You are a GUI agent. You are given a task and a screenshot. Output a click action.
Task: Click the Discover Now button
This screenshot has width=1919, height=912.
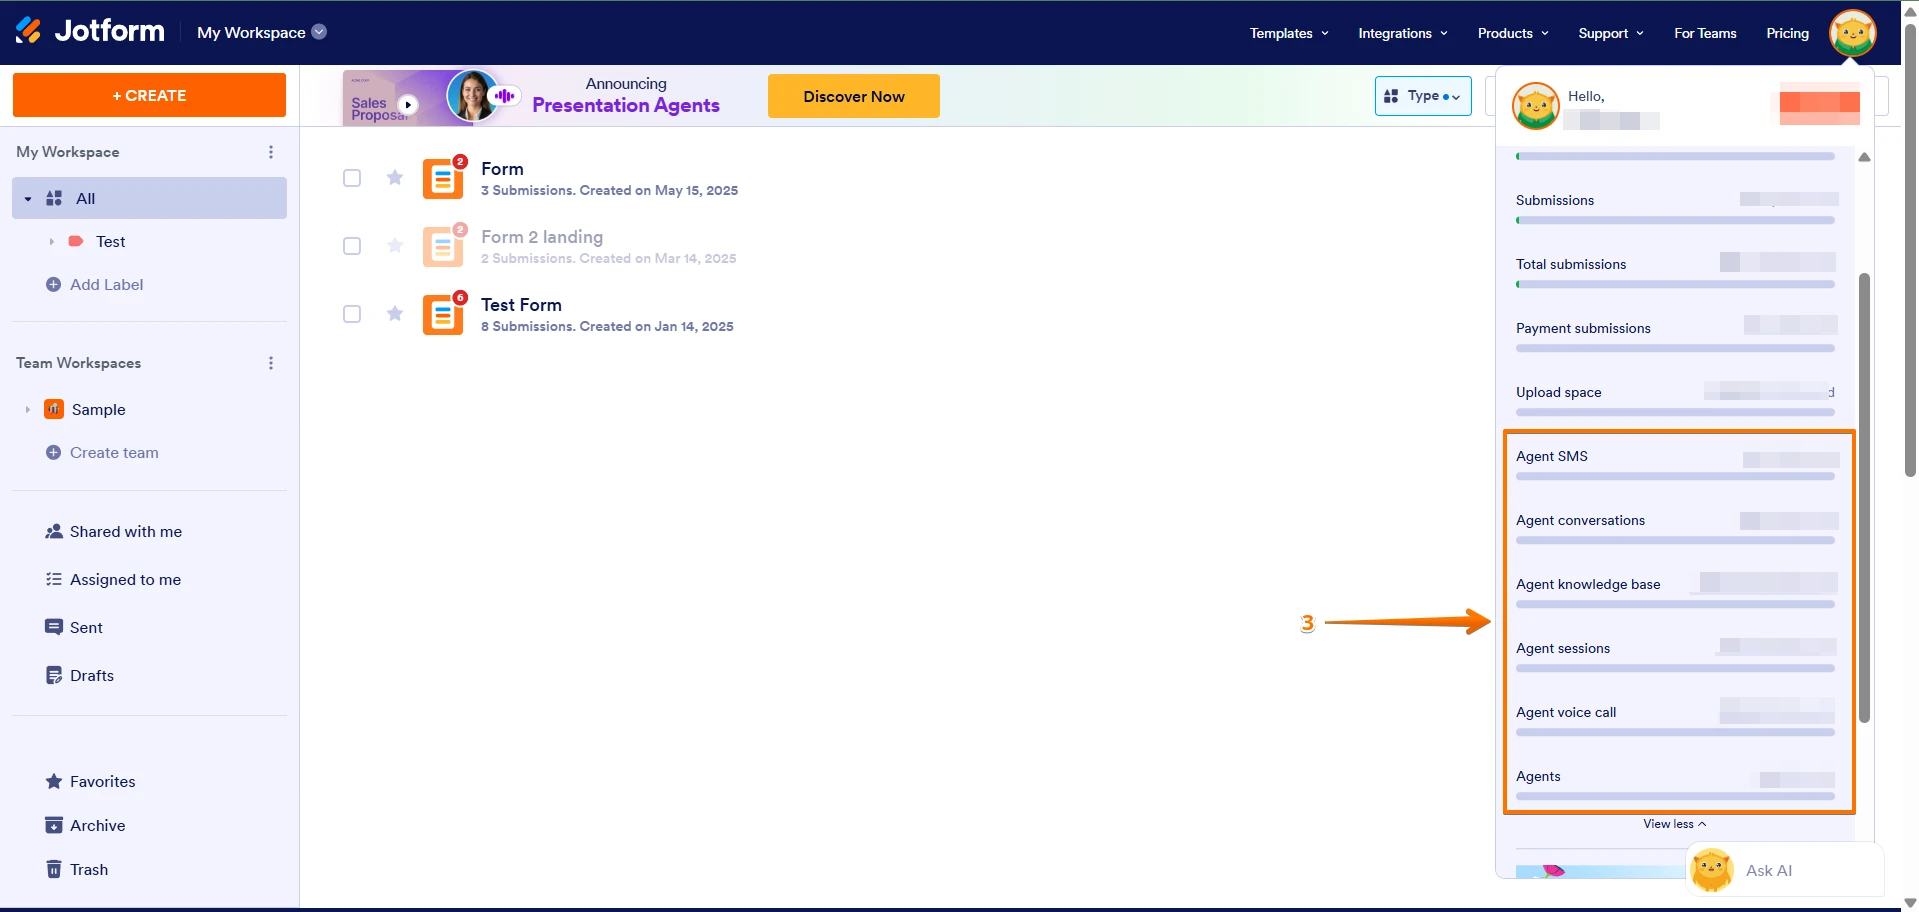click(853, 95)
